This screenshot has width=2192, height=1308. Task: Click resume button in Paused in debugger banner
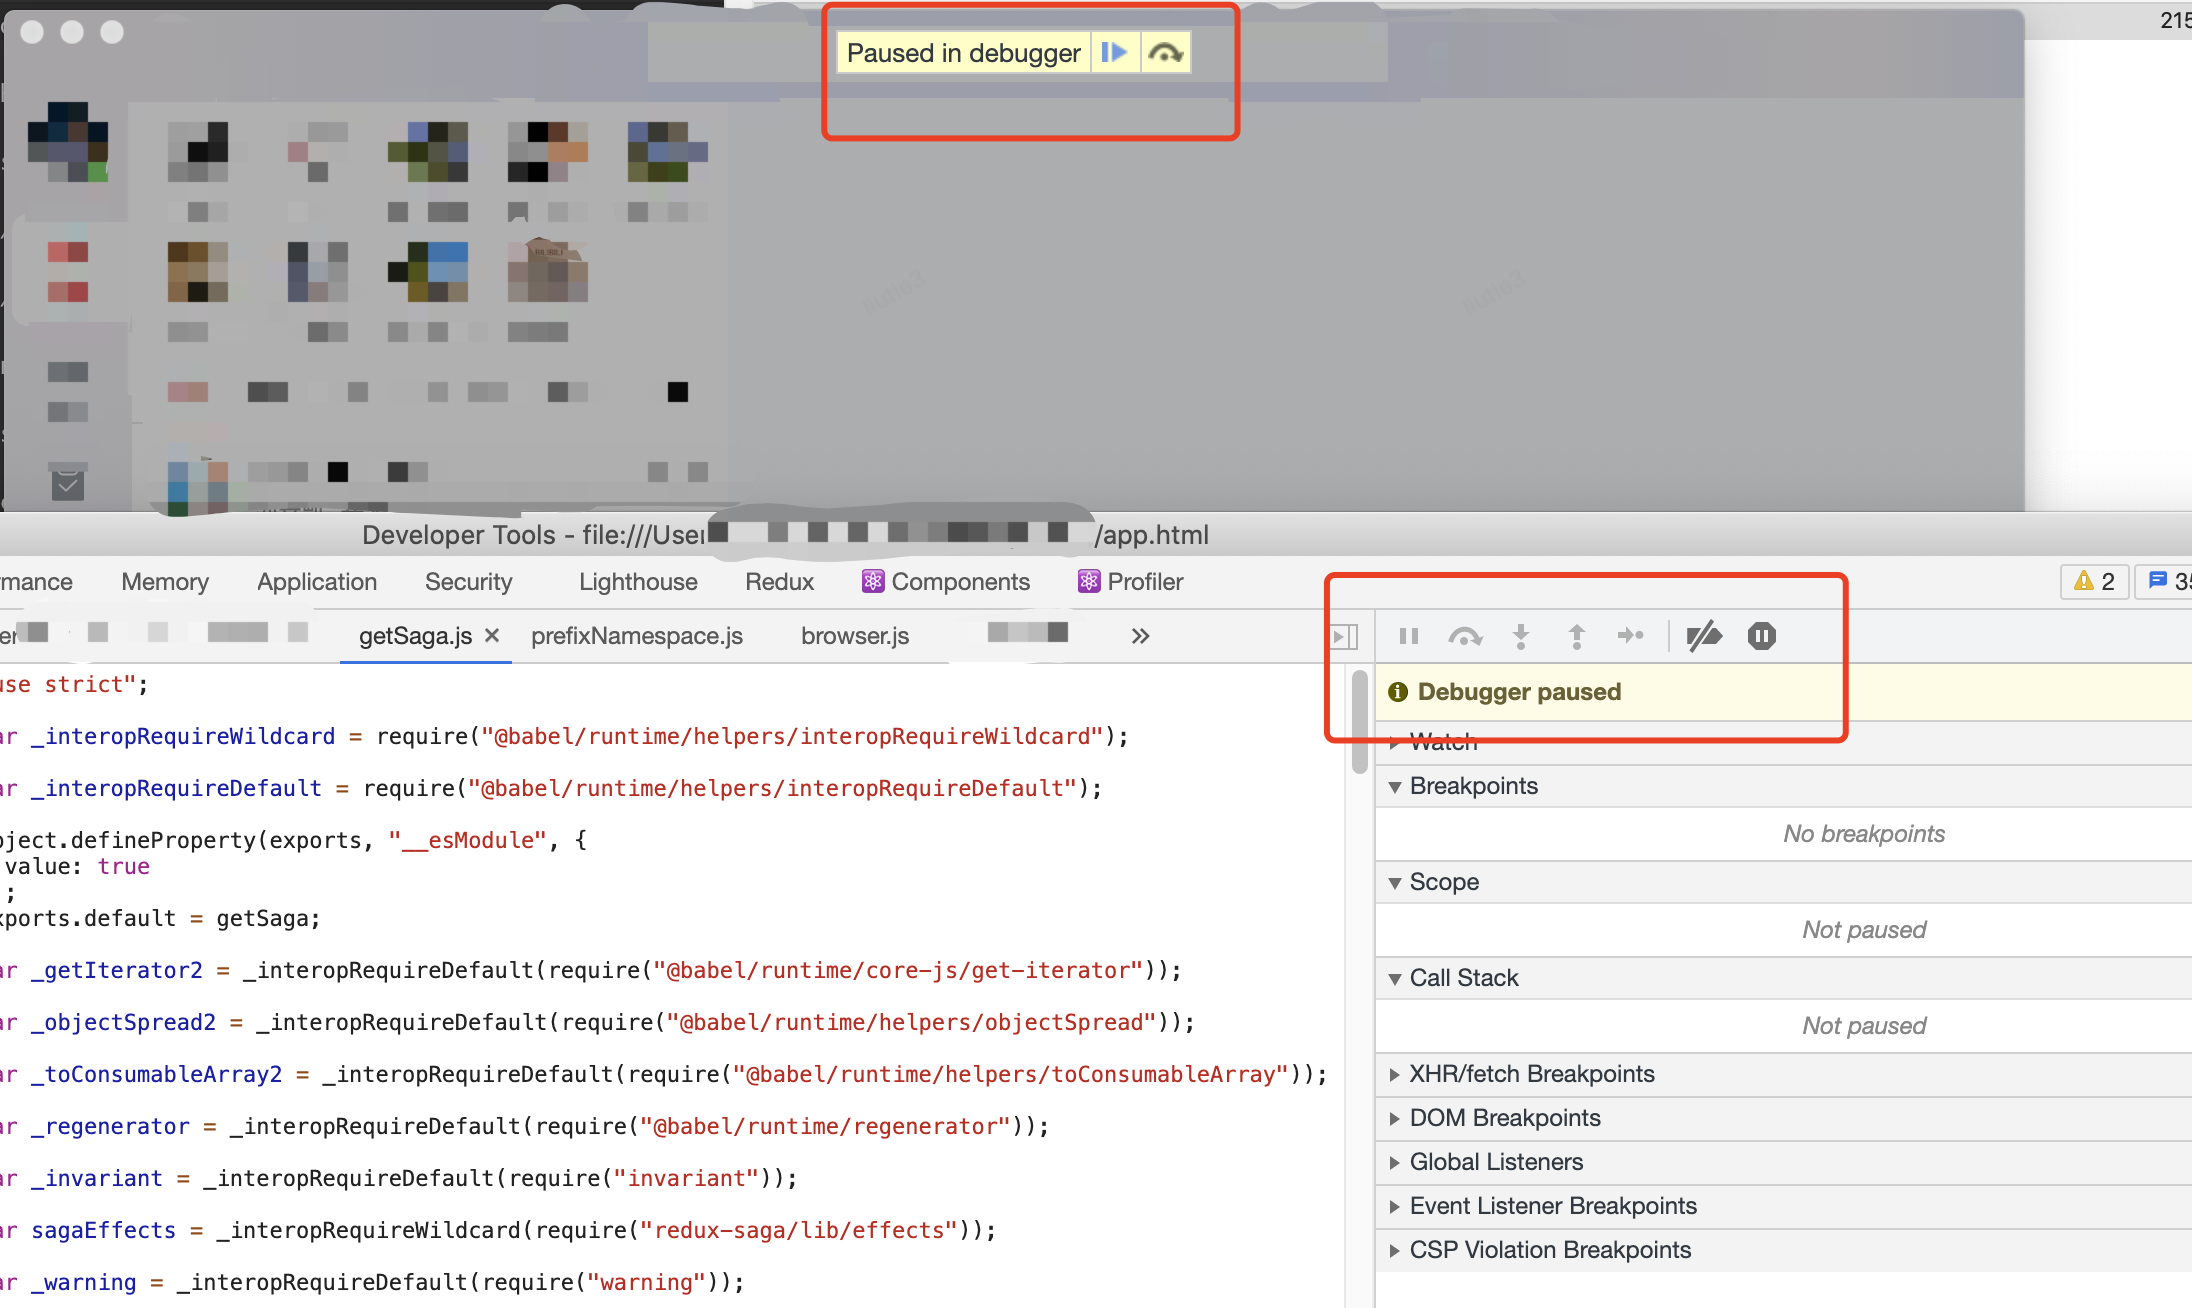click(1113, 52)
